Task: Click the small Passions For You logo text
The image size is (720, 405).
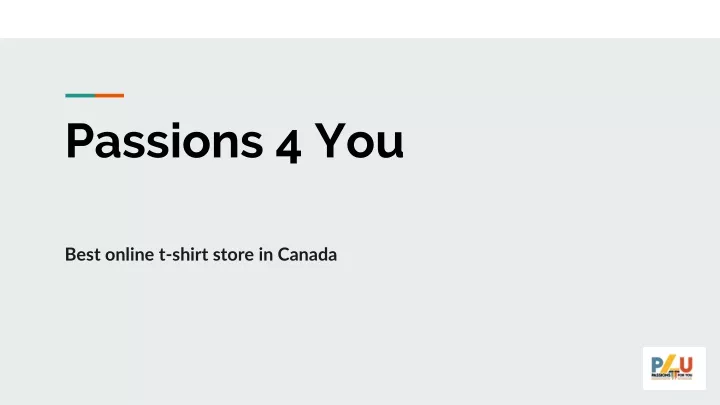Action: pyautogui.click(x=672, y=376)
